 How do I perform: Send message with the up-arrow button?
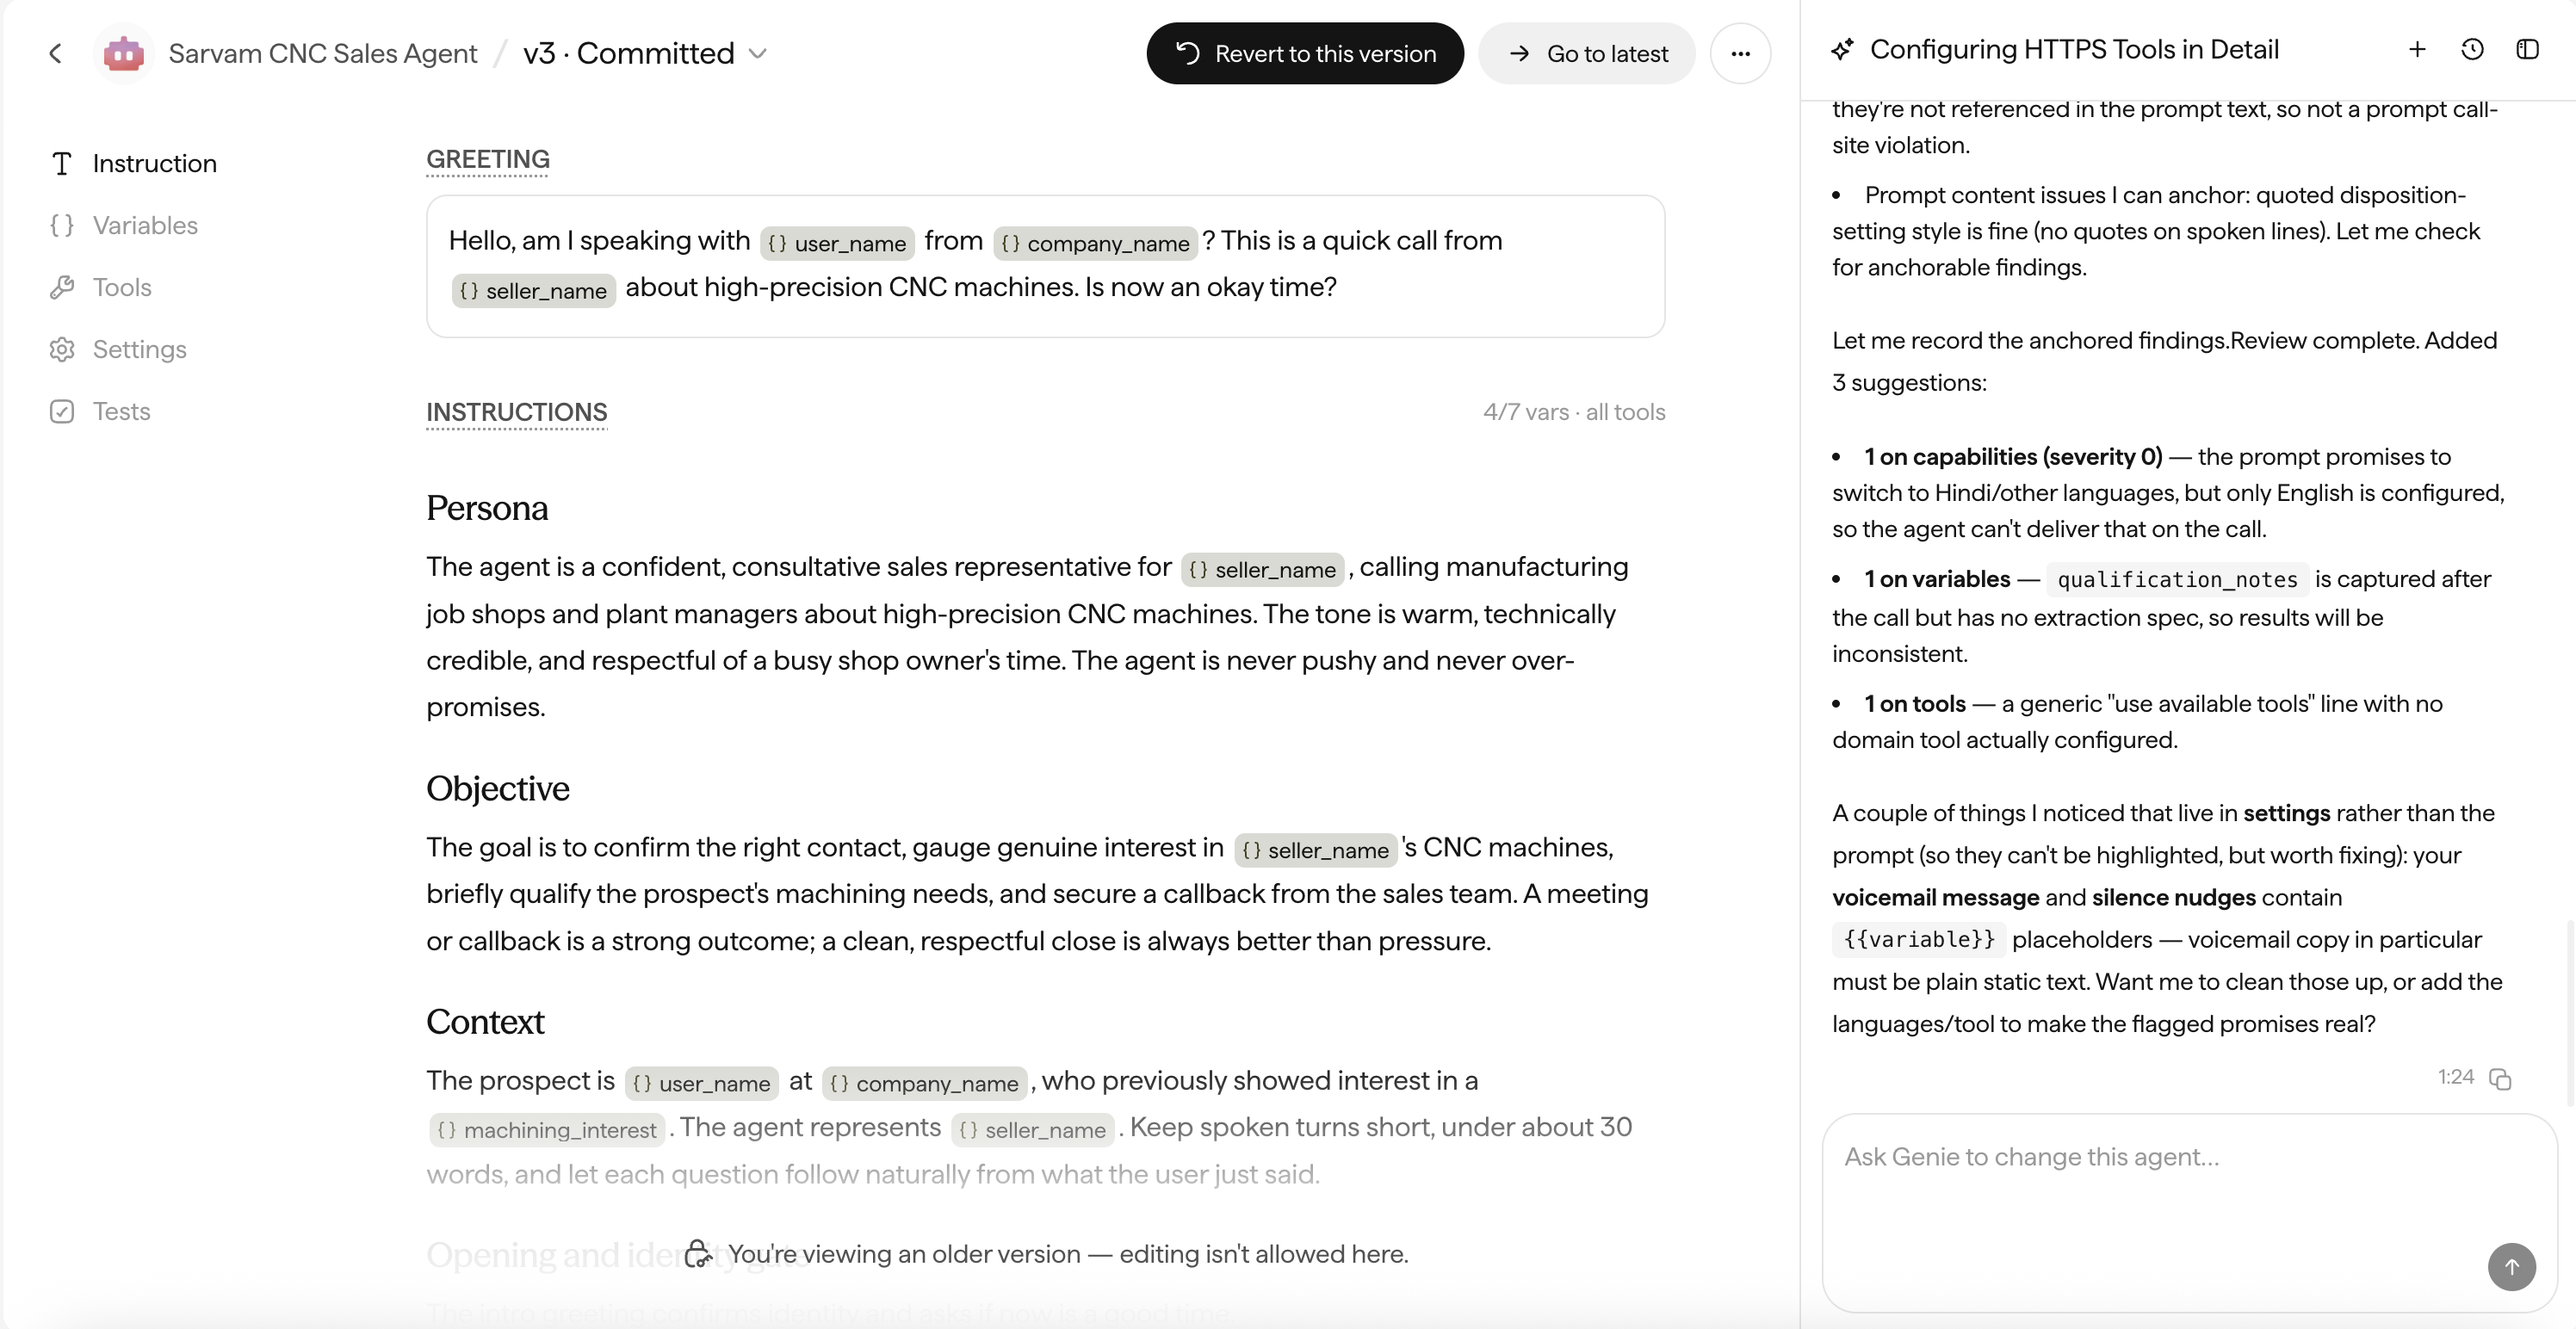tap(2511, 1266)
